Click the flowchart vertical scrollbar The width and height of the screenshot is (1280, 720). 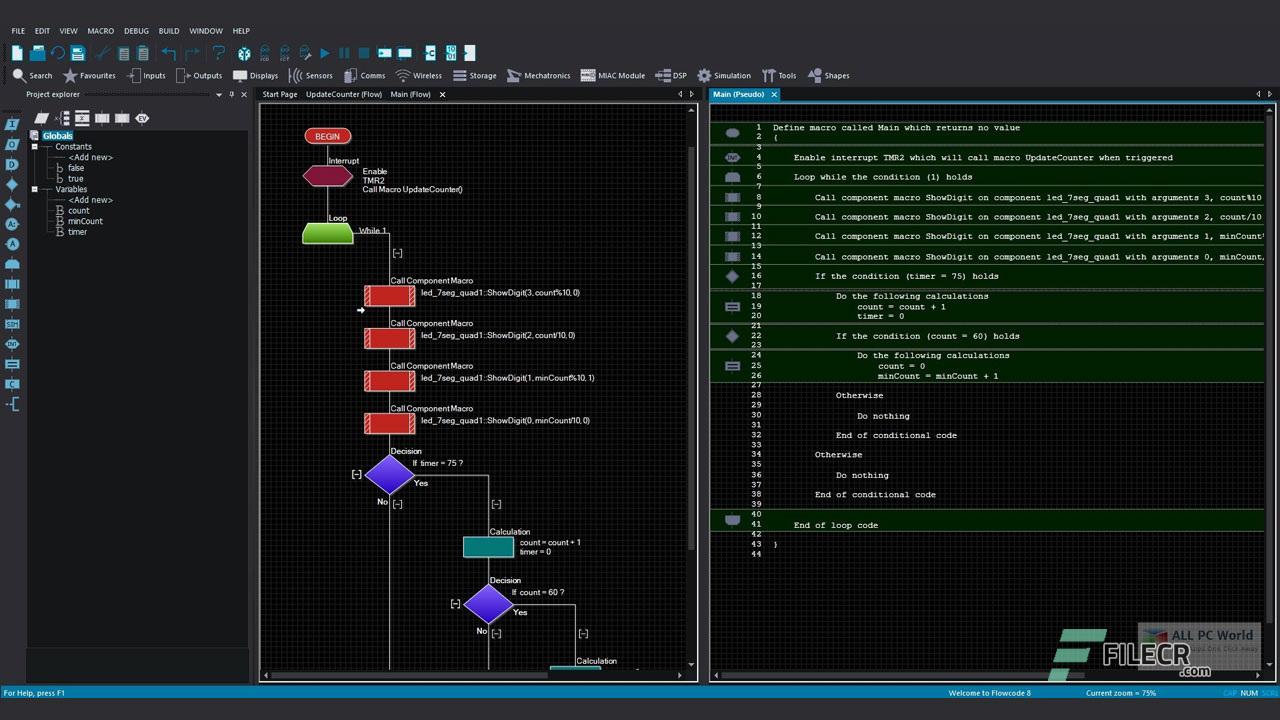pyautogui.click(x=691, y=348)
